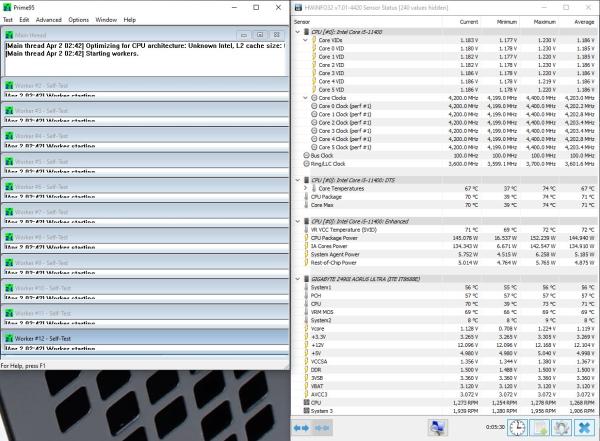Click the log sensors to file icon

tap(541, 427)
